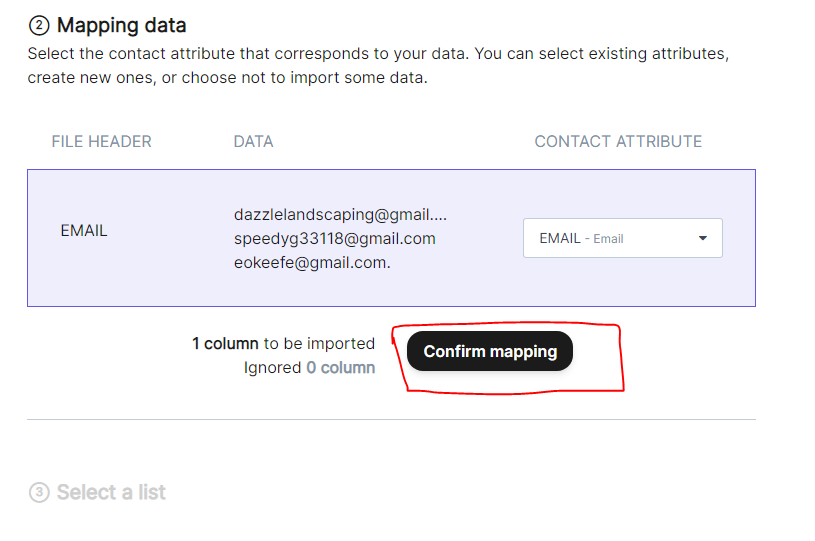
Task: Open the EMAIL contact attribute dropdown
Action: [622, 238]
